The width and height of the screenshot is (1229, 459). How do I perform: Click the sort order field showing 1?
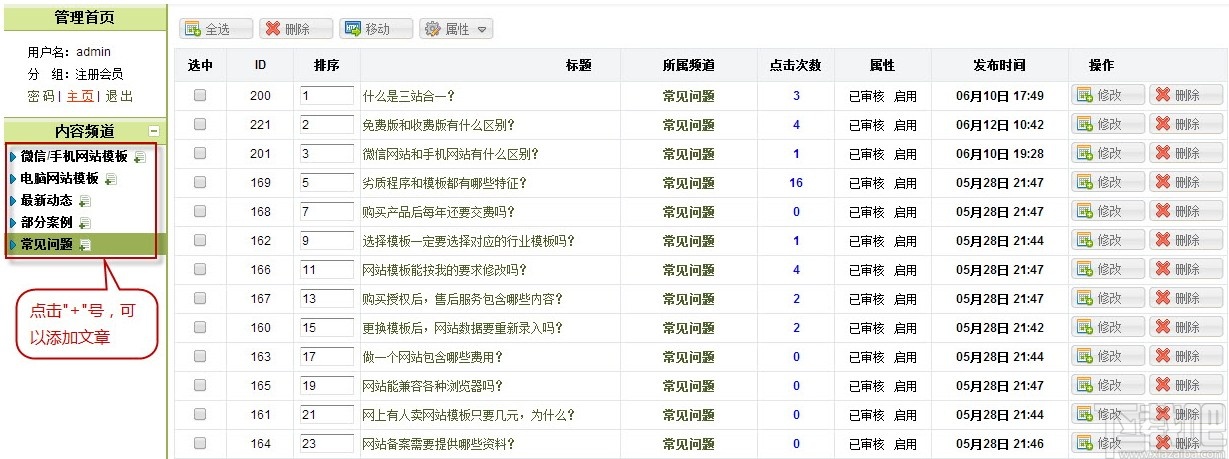[x=326, y=96]
